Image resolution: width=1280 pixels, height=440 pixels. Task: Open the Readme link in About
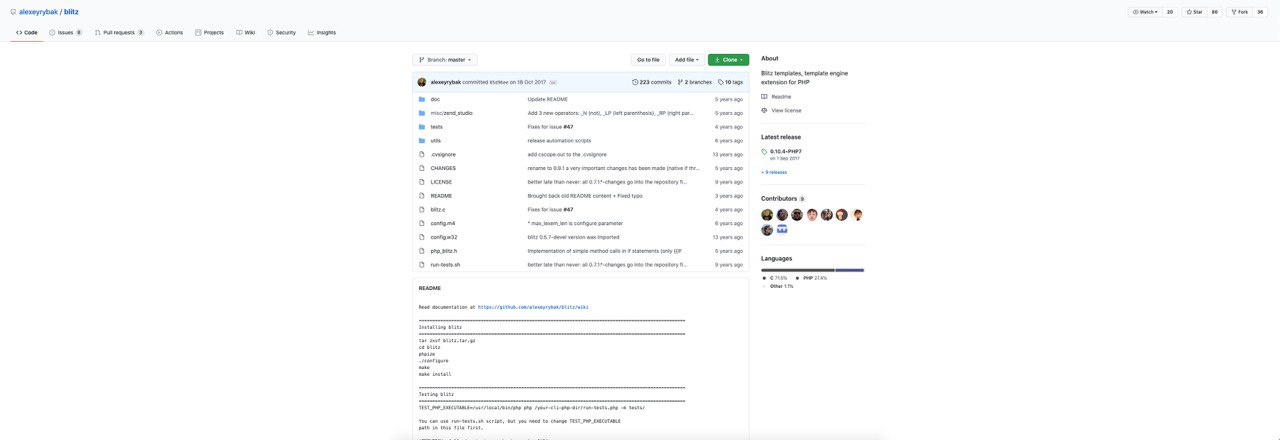781,96
